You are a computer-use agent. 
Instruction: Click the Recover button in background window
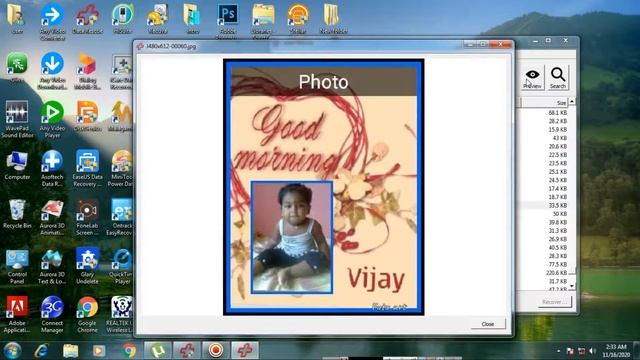click(x=554, y=302)
